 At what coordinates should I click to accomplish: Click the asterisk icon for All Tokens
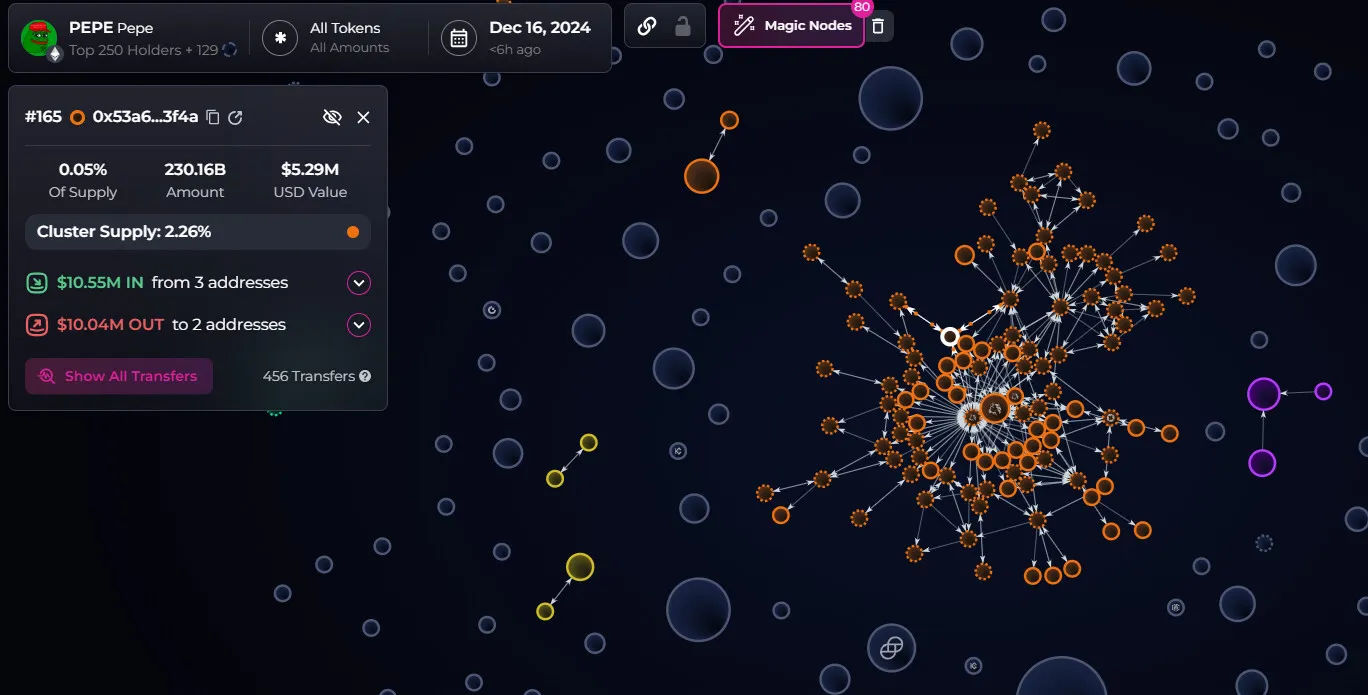(x=280, y=38)
